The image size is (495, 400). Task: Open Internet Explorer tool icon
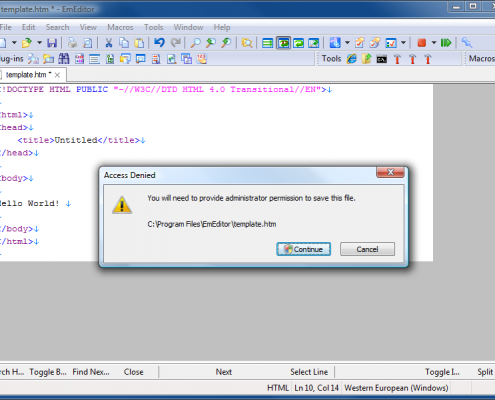(x=352, y=59)
